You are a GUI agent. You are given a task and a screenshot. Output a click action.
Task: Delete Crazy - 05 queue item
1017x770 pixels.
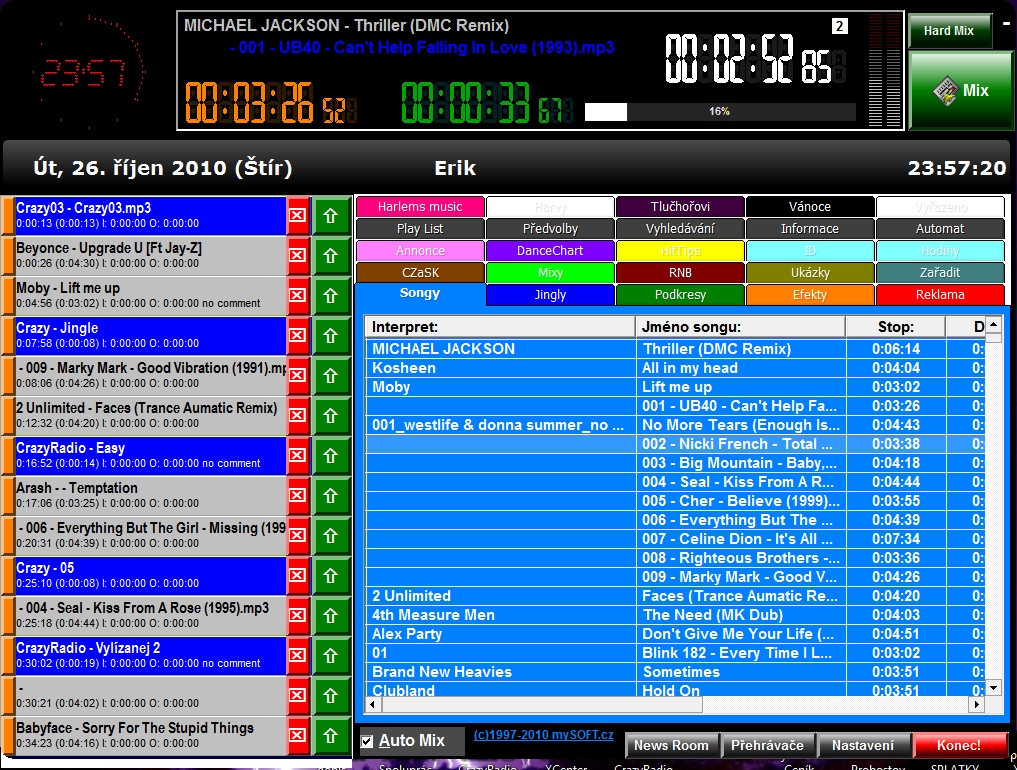(x=298, y=575)
